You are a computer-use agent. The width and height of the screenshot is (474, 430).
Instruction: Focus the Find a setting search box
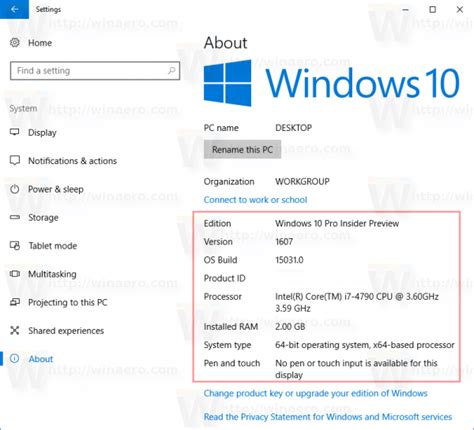point(95,71)
